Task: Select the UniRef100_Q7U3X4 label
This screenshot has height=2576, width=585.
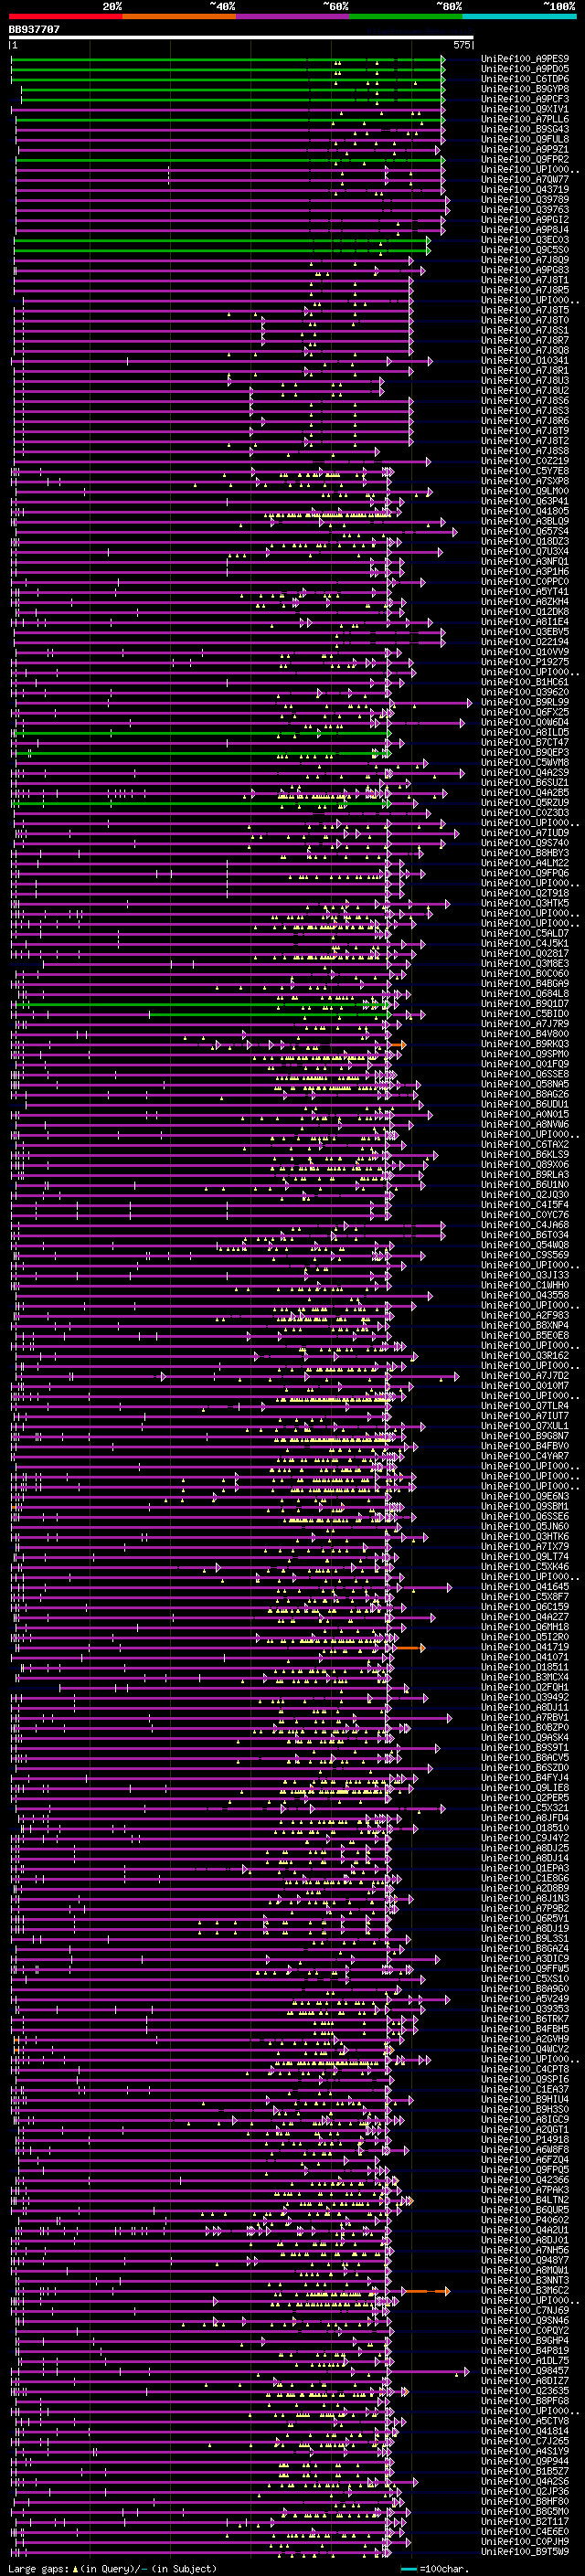Action: click(x=525, y=551)
